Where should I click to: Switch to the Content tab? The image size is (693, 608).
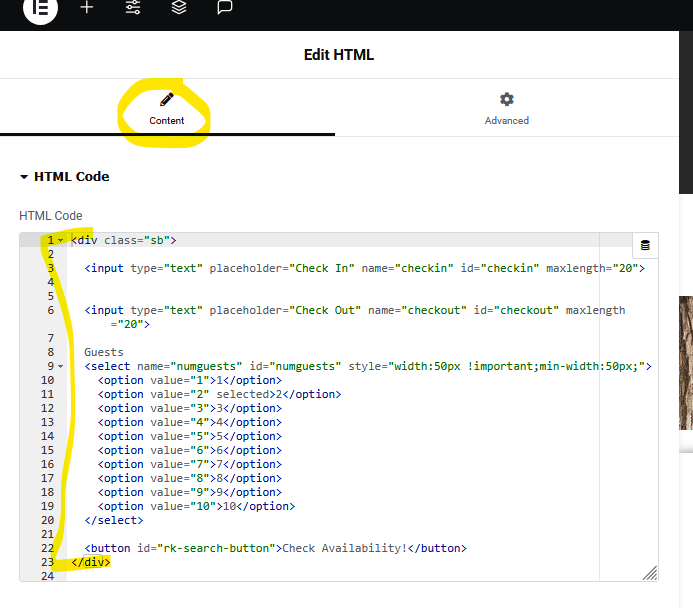pyautogui.click(x=167, y=108)
